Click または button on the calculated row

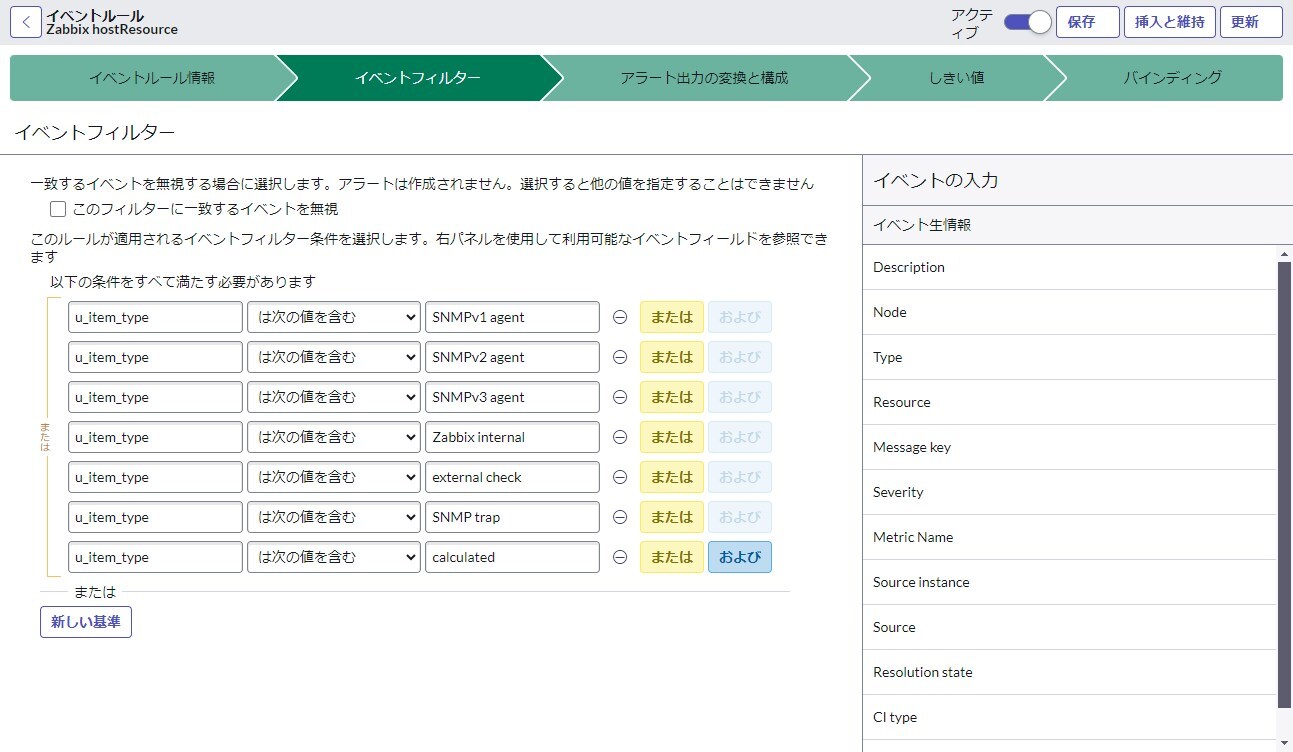(672, 557)
